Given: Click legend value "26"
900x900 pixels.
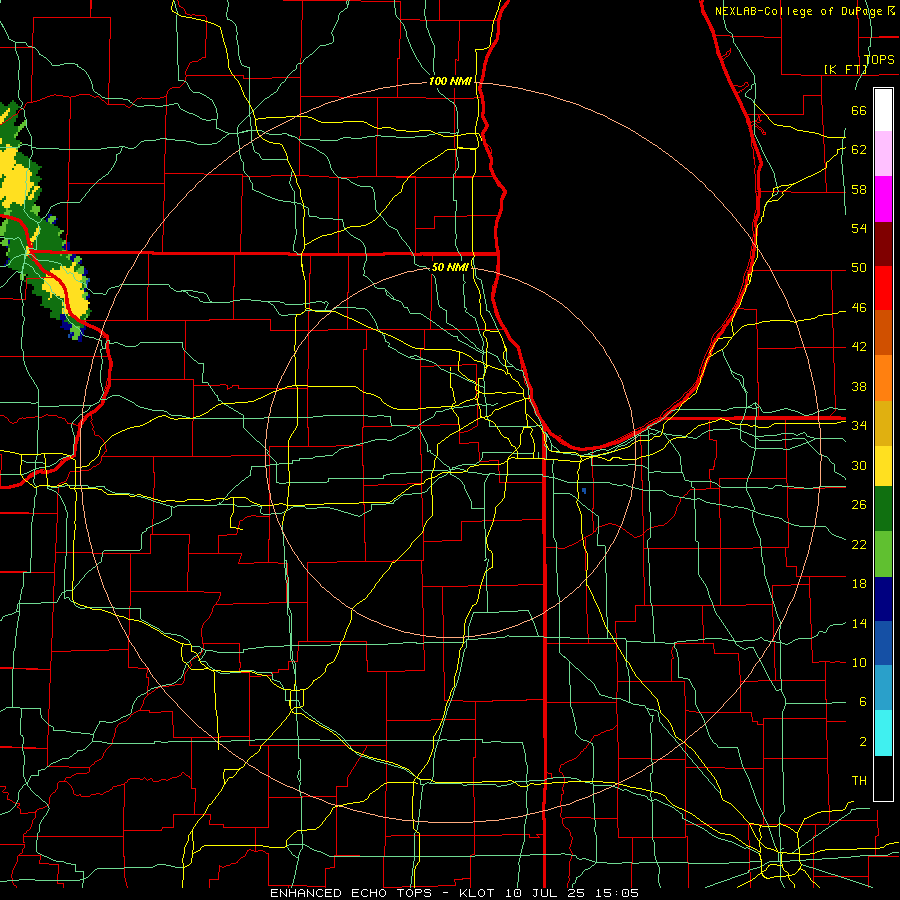Looking at the screenshot, I should (859, 505).
